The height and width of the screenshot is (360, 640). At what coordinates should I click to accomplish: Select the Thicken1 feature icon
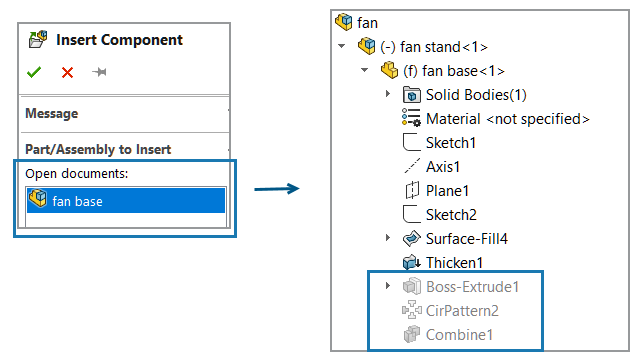411,262
